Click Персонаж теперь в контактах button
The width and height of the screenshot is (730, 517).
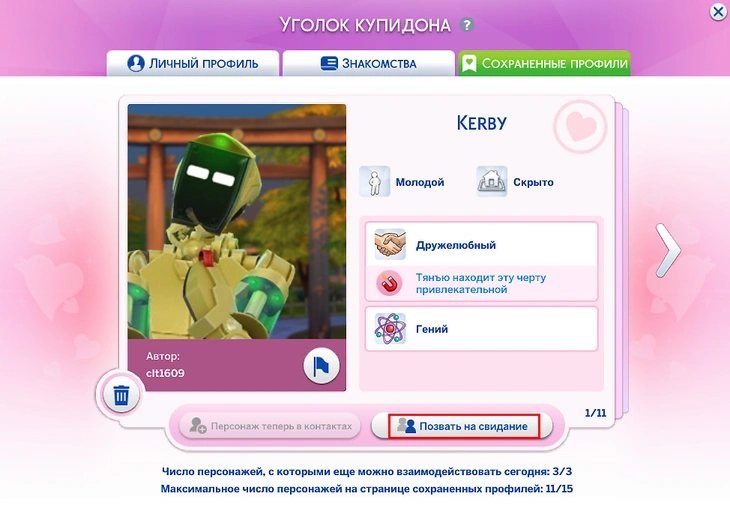pyautogui.click(x=270, y=426)
